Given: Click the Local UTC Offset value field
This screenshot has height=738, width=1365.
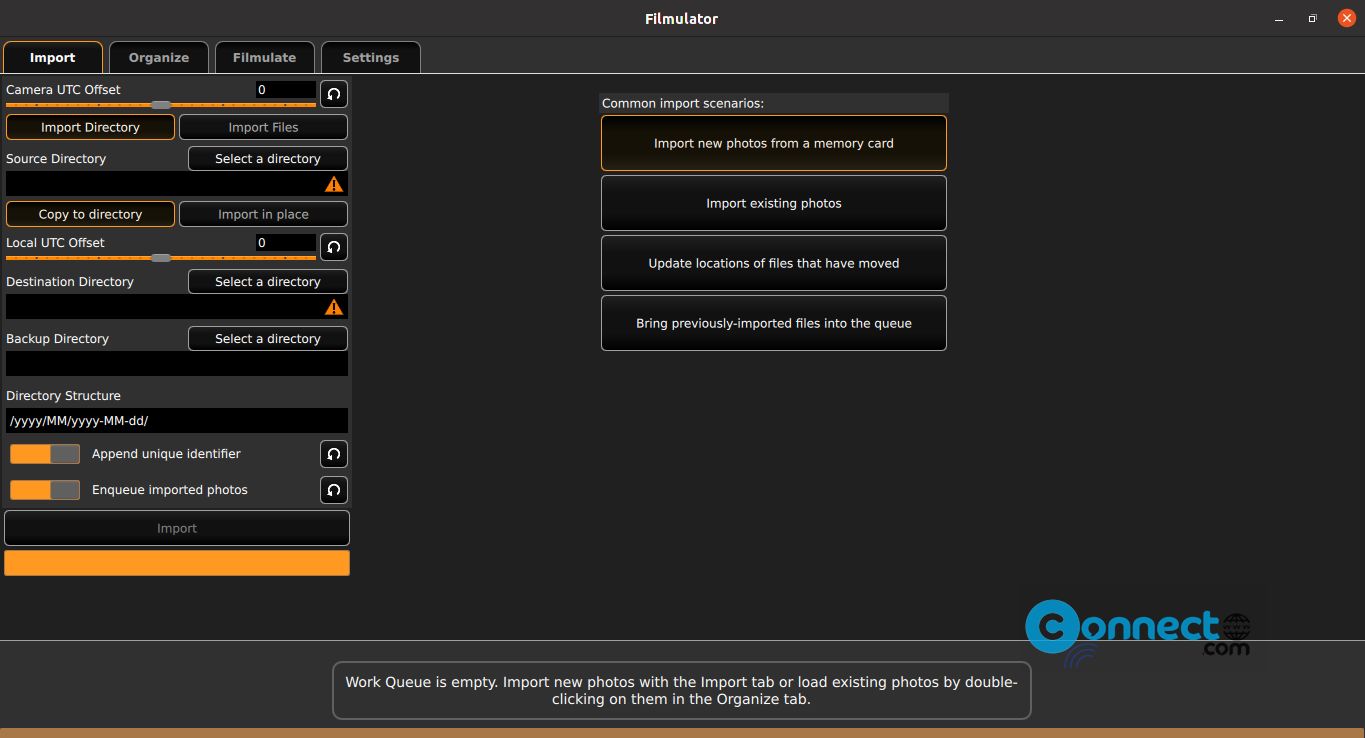Looking at the screenshot, I should tap(286, 243).
